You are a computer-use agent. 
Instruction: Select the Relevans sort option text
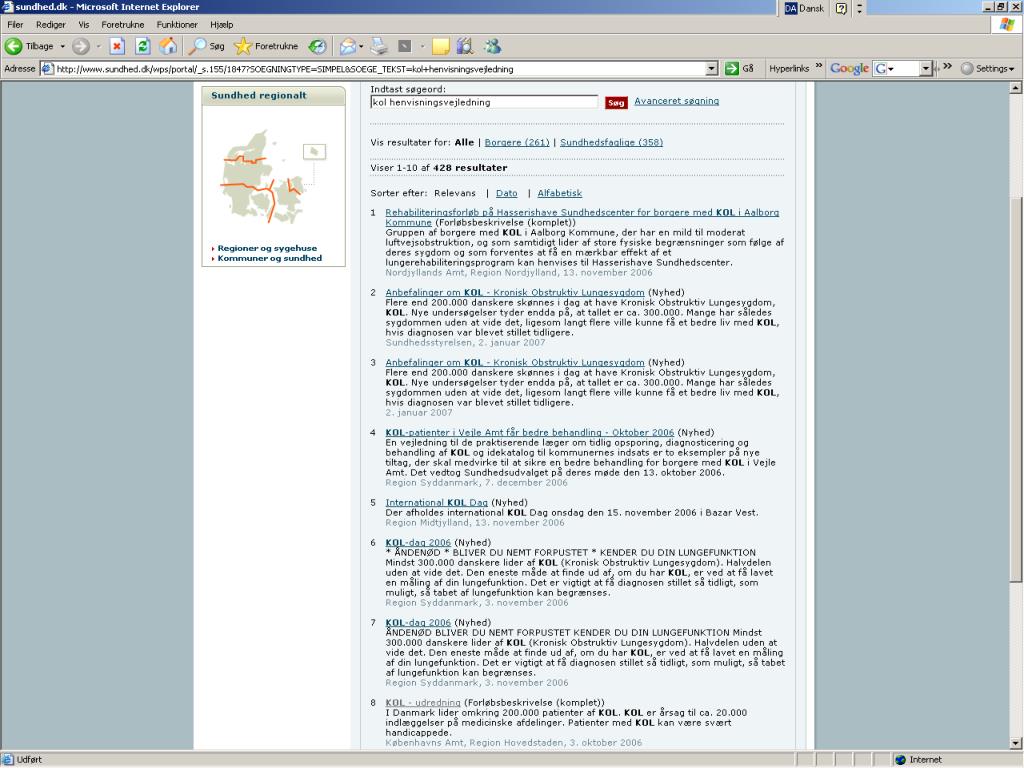pos(455,193)
